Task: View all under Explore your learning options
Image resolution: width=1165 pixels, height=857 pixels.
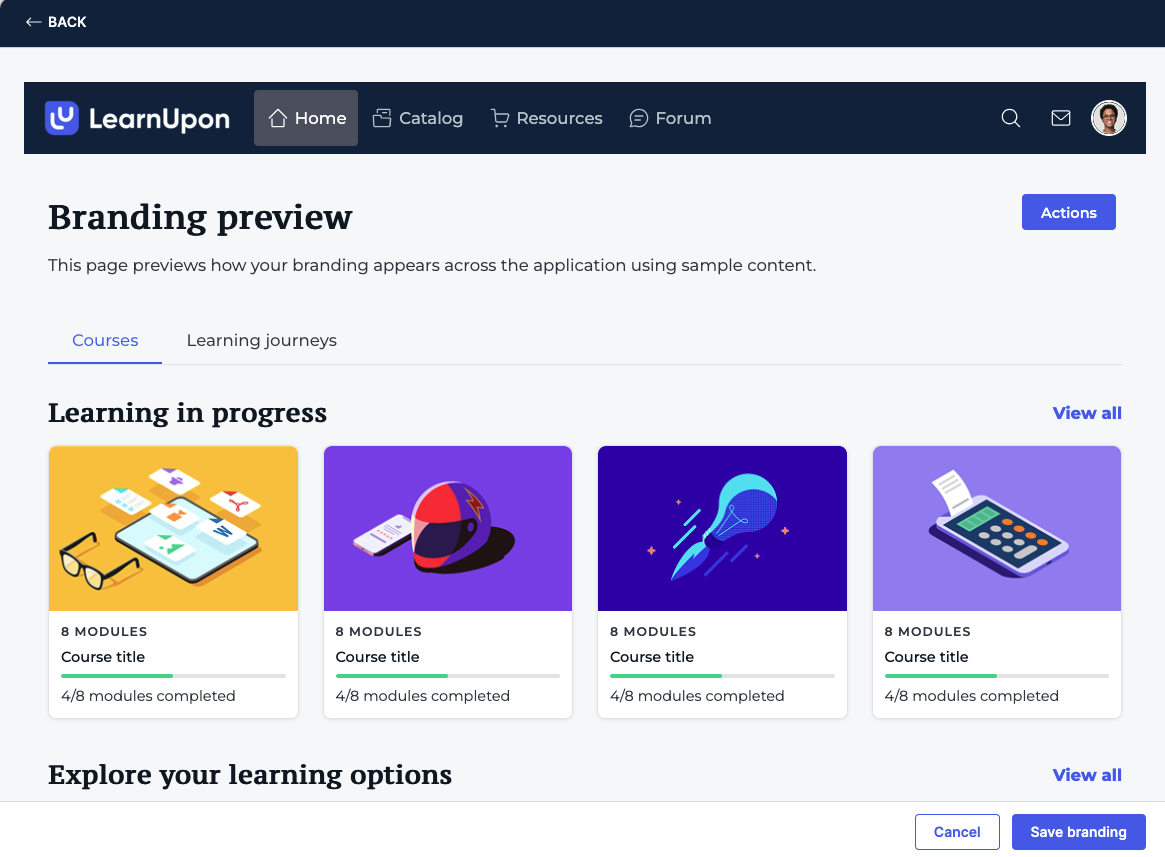Action: pos(1087,775)
